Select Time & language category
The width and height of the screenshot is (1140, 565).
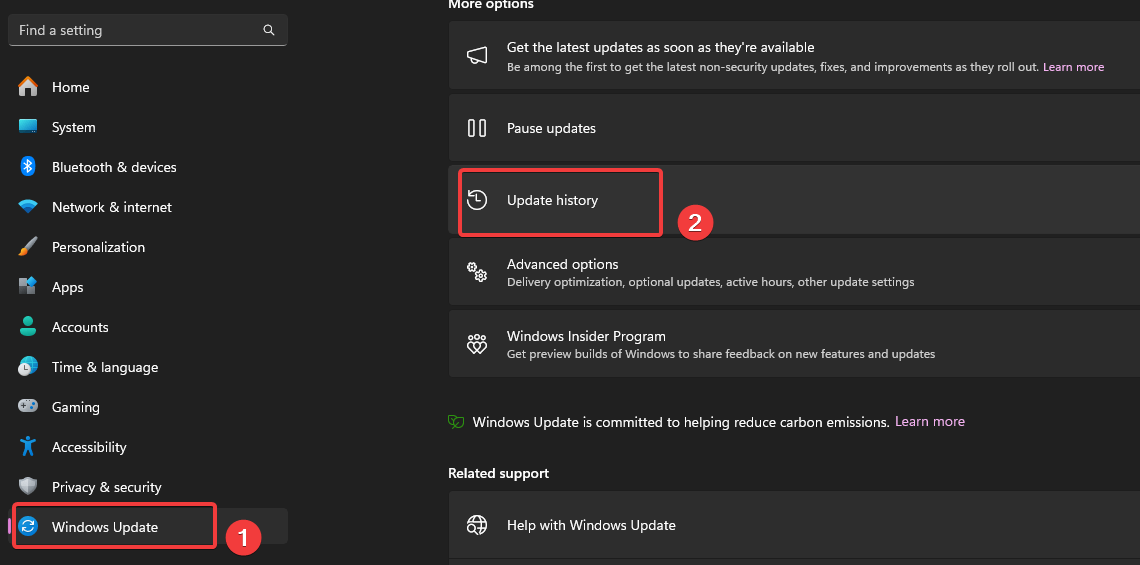click(x=104, y=367)
